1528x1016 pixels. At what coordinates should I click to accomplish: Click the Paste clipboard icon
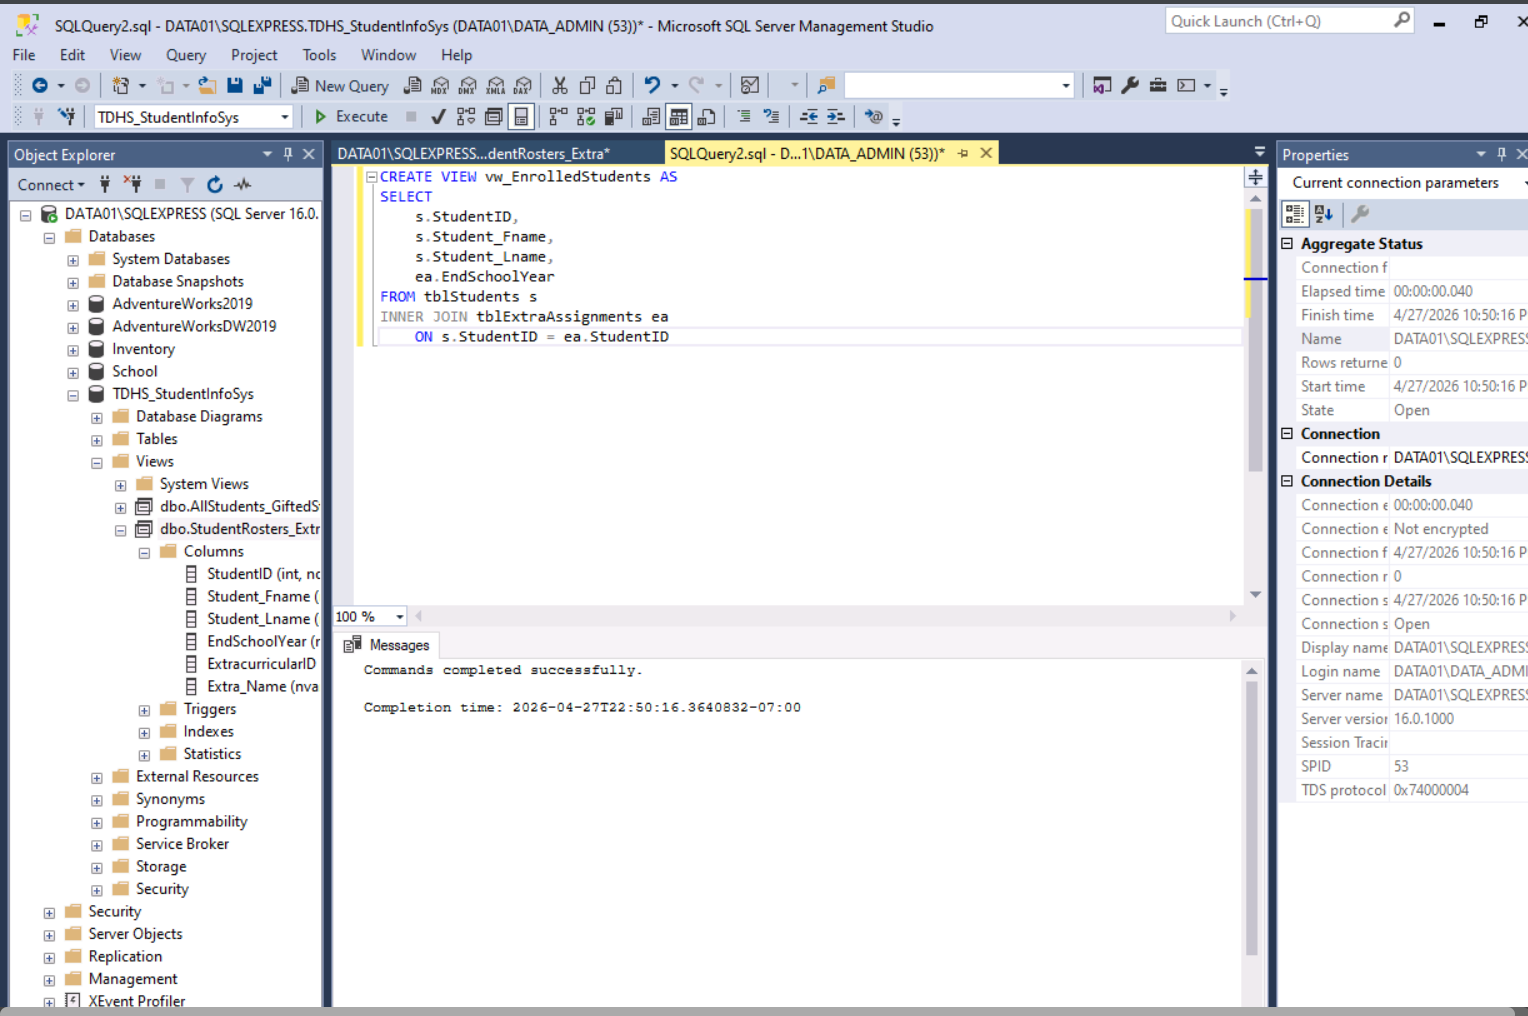pos(615,86)
